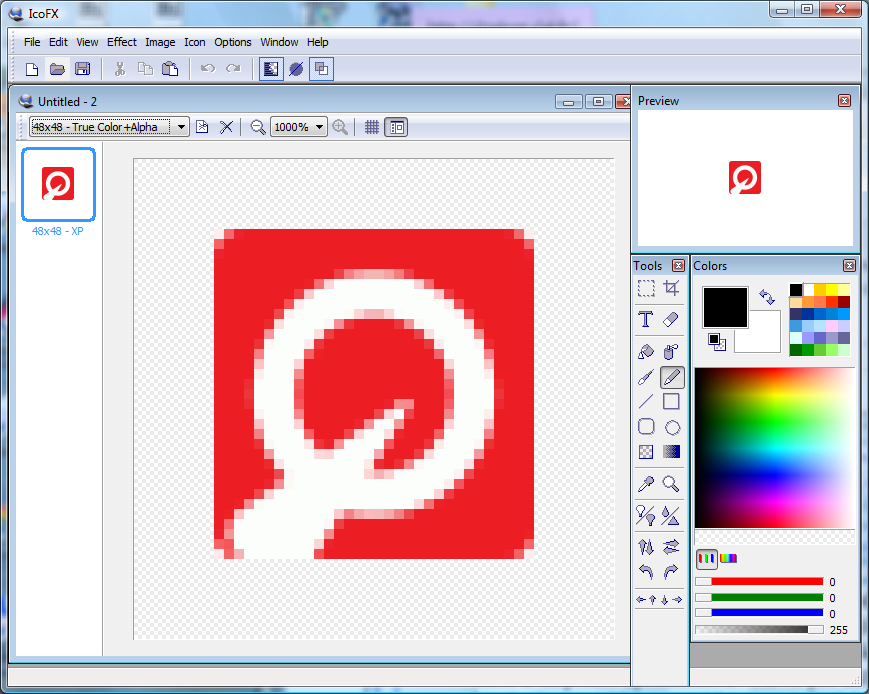
Task: Open the Effect menu
Action: click(121, 42)
